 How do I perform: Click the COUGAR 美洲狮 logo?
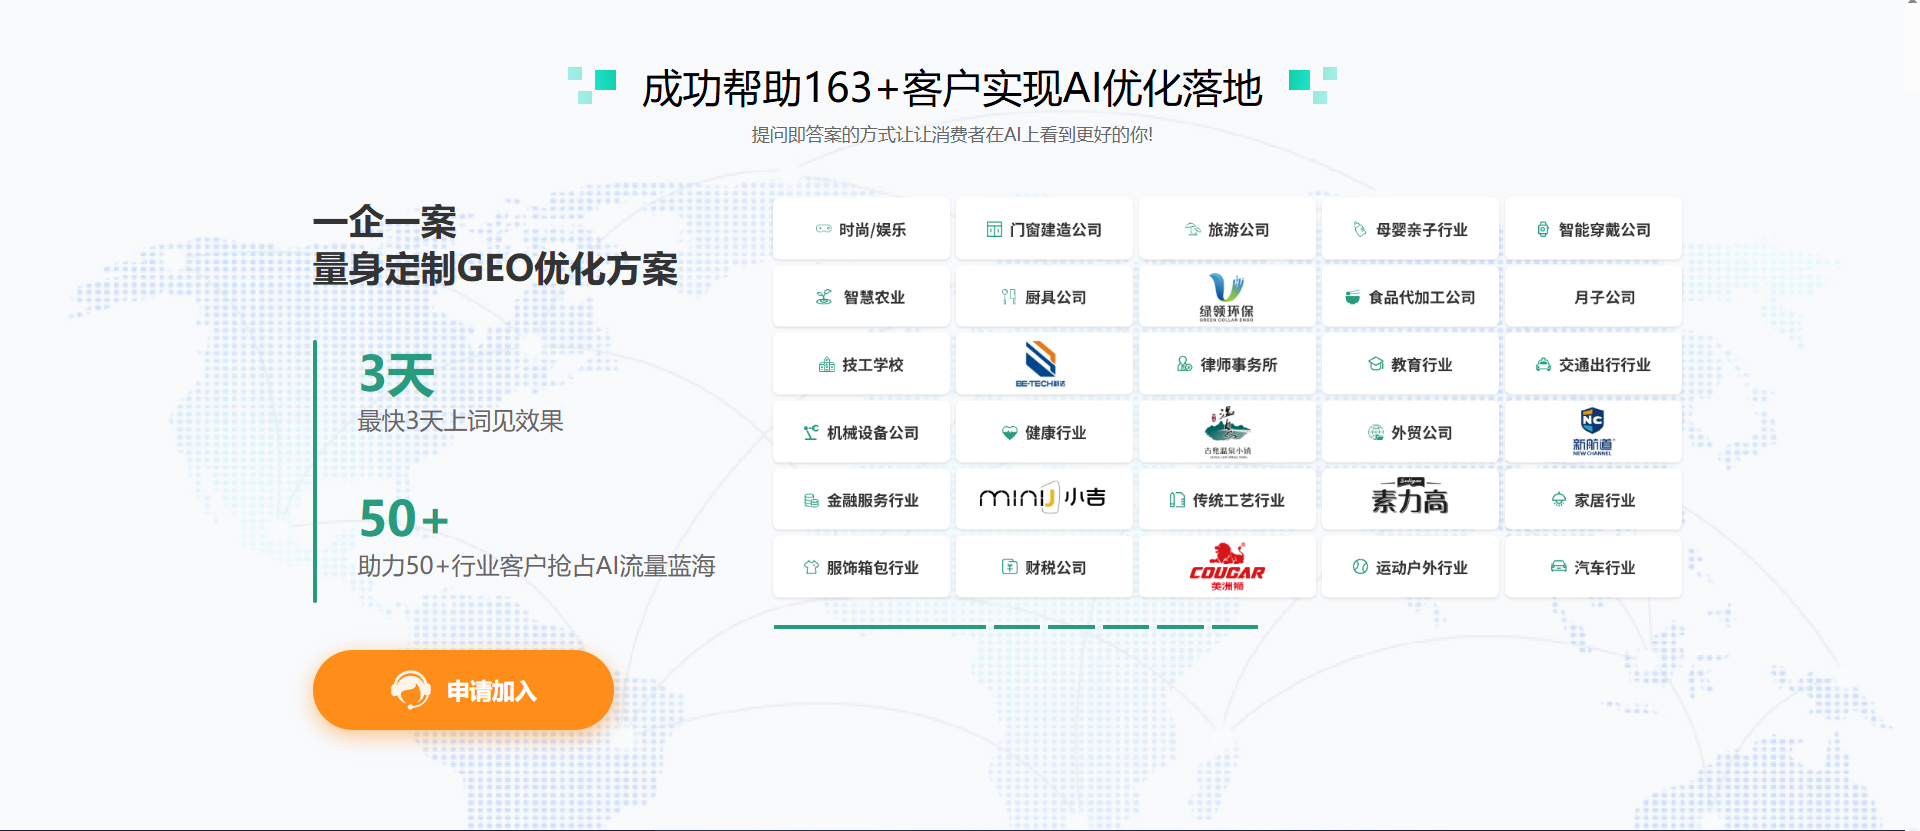[x=1227, y=567]
